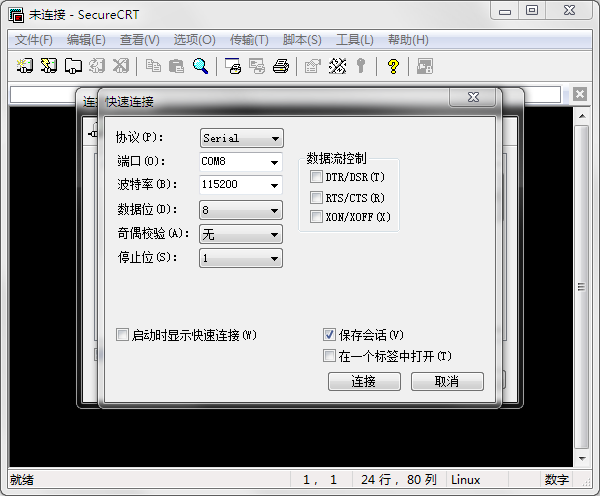The image size is (600, 496).
Task: Uncheck the 保存会话 checkbox
Action: pyautogui.click(x=329, y=335)
